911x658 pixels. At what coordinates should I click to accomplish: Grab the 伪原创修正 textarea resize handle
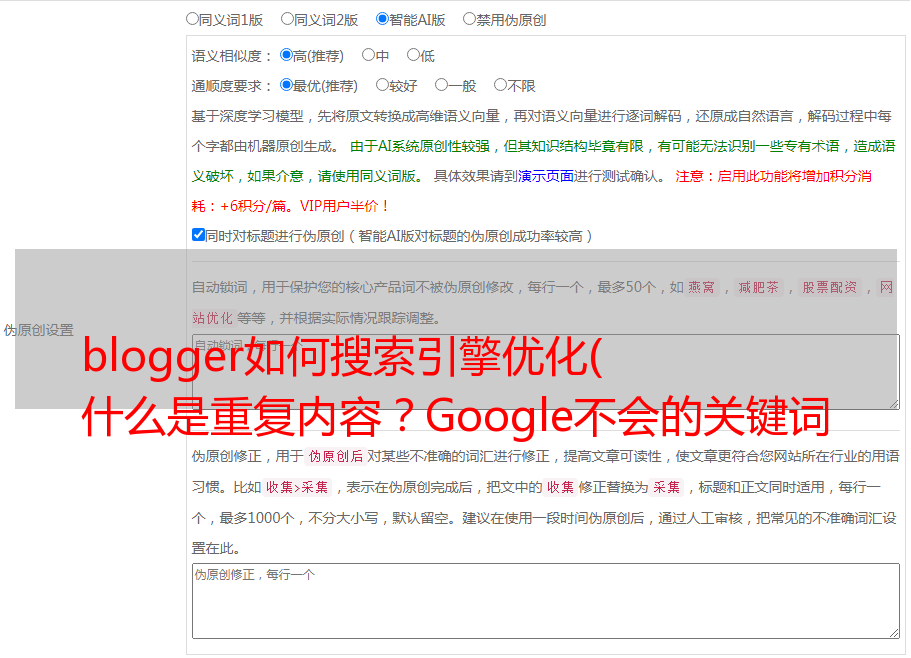click(894, 633)
